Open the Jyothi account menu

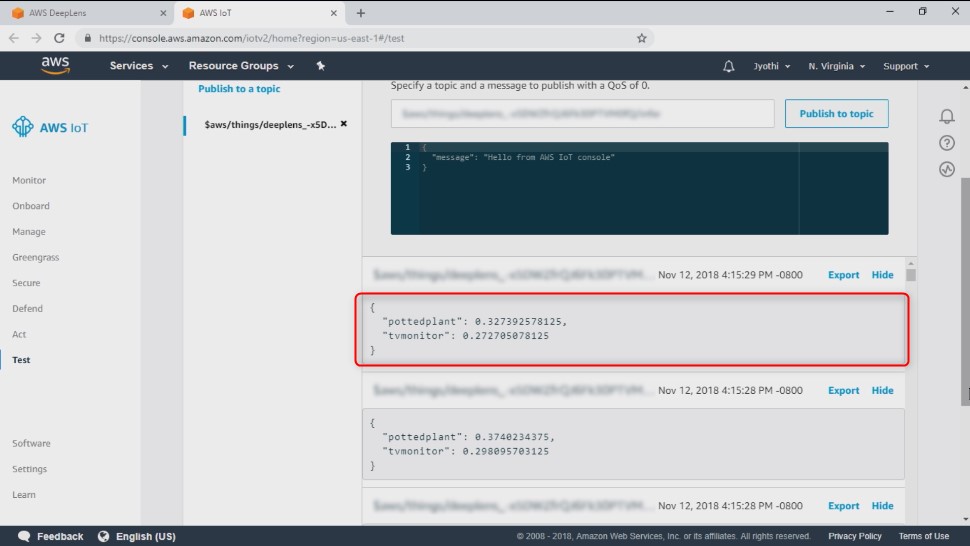(771, 66)
